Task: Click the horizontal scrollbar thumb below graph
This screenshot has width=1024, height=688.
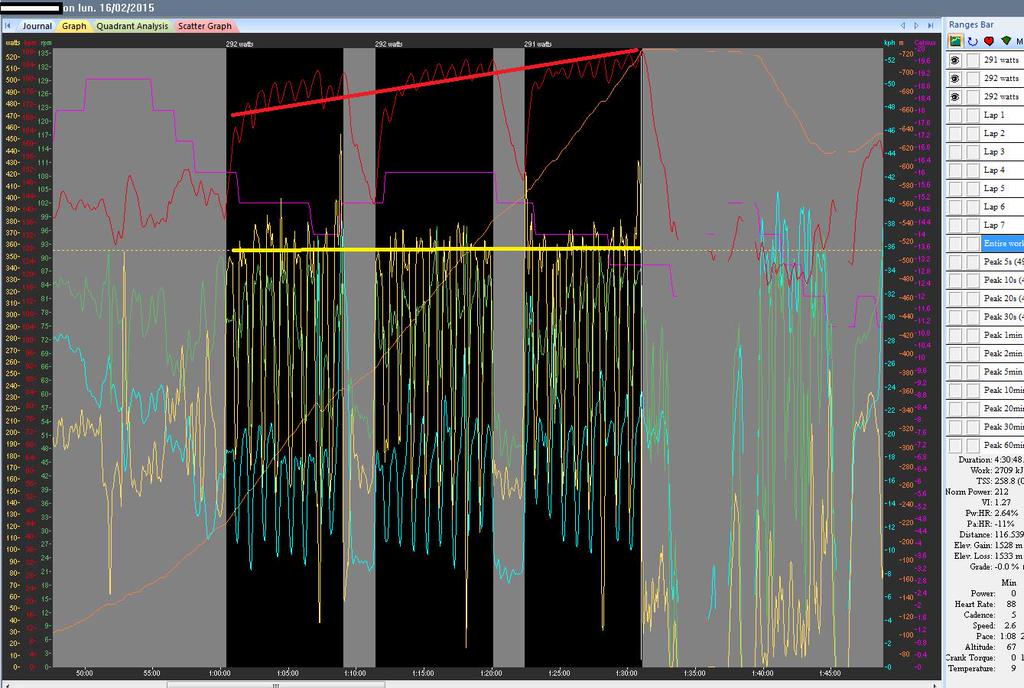Action: point(274,684)
